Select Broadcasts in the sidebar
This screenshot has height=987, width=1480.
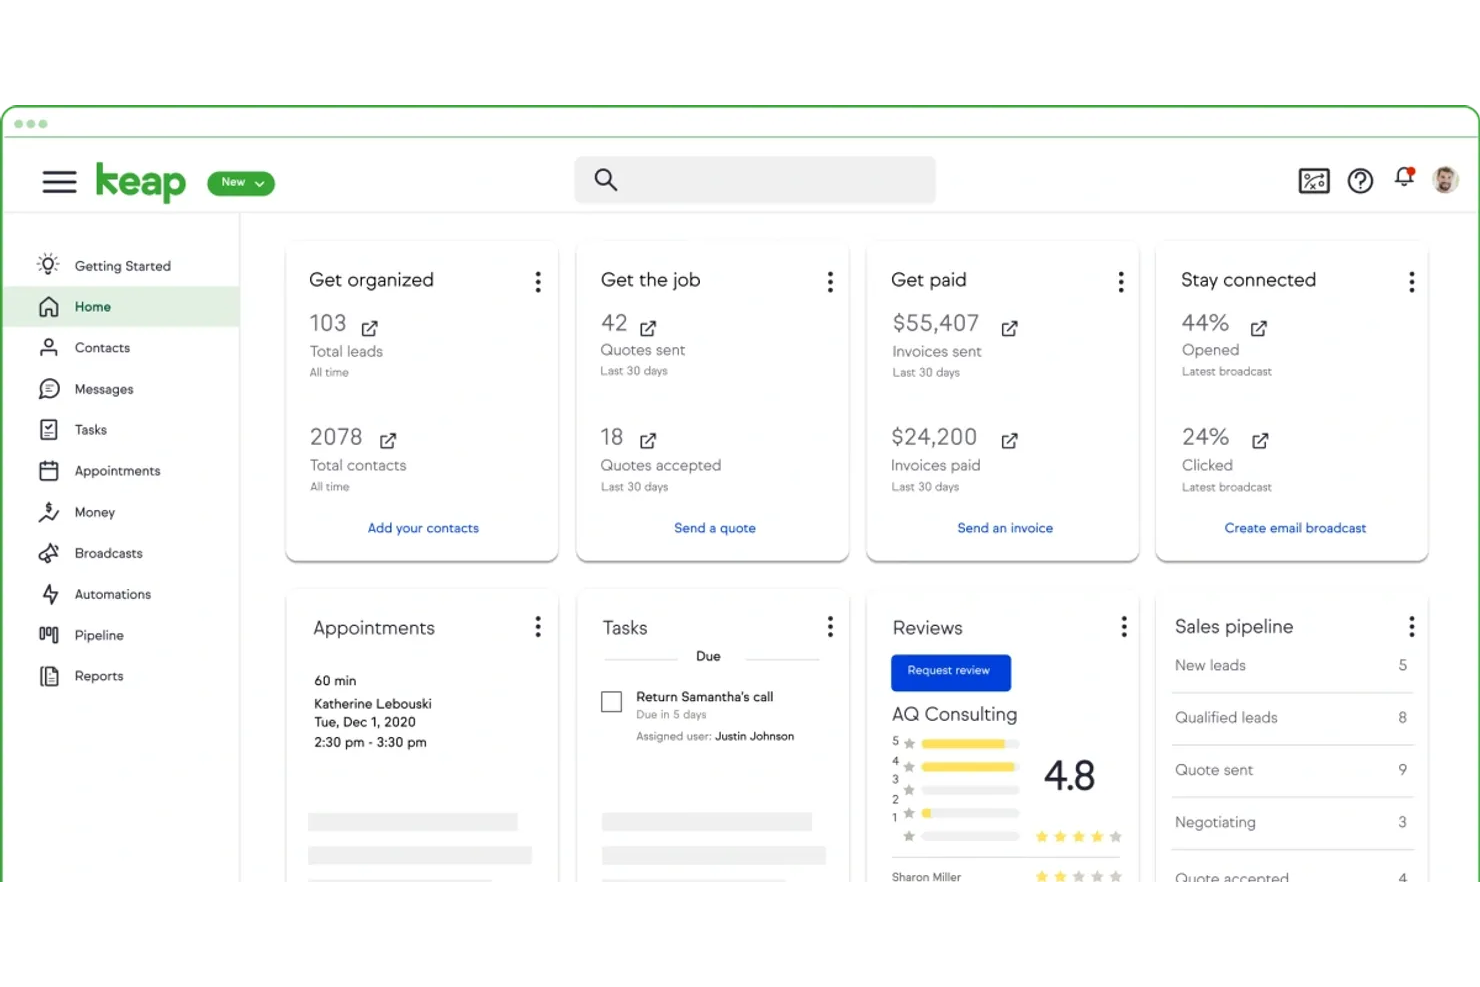(108, 553)
